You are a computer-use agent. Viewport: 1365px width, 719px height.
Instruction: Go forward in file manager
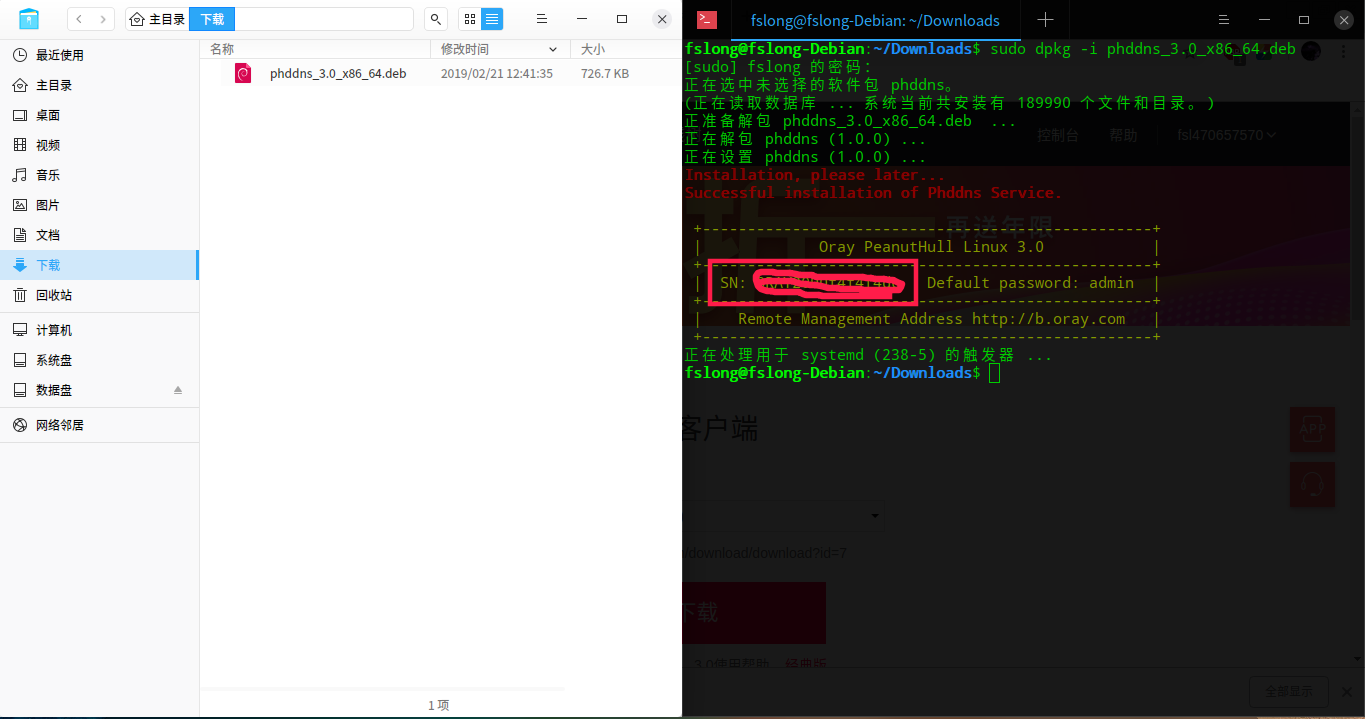(x=104, y=19)
